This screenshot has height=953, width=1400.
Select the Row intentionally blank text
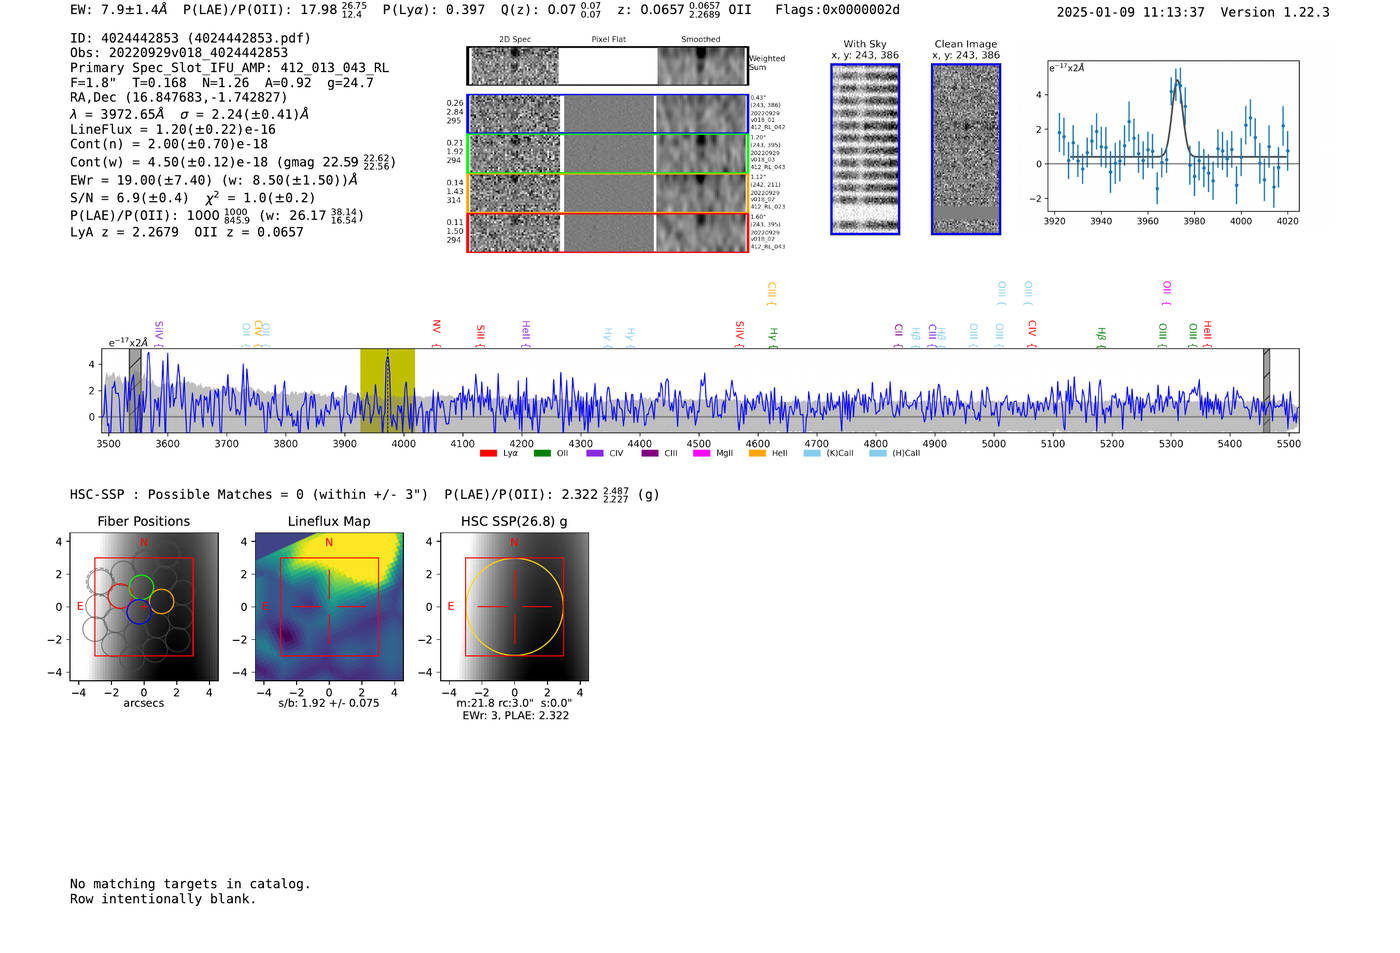tap(163, 899)
